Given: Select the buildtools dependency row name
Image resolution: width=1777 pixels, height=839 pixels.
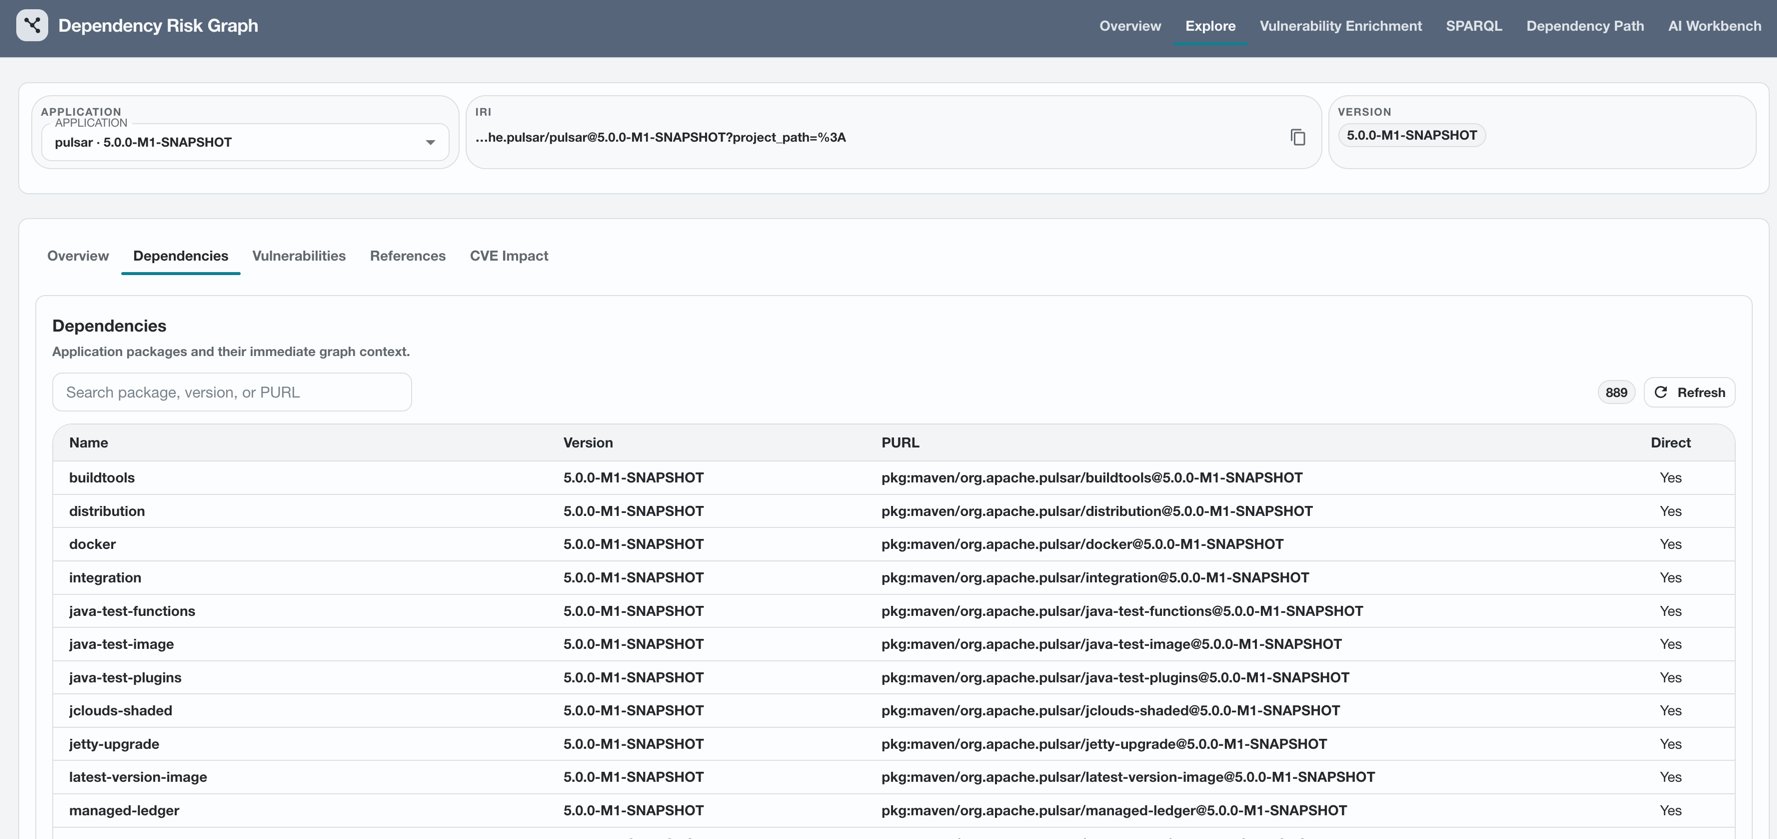Looking at the screenshot, I should [x=102, y=478].
